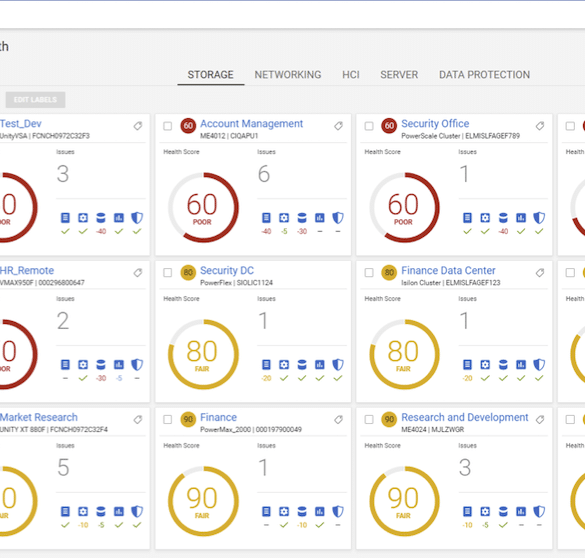Click the label tag icon on Finance Data Center card
585x558 pixels.
tap(539, 273)
